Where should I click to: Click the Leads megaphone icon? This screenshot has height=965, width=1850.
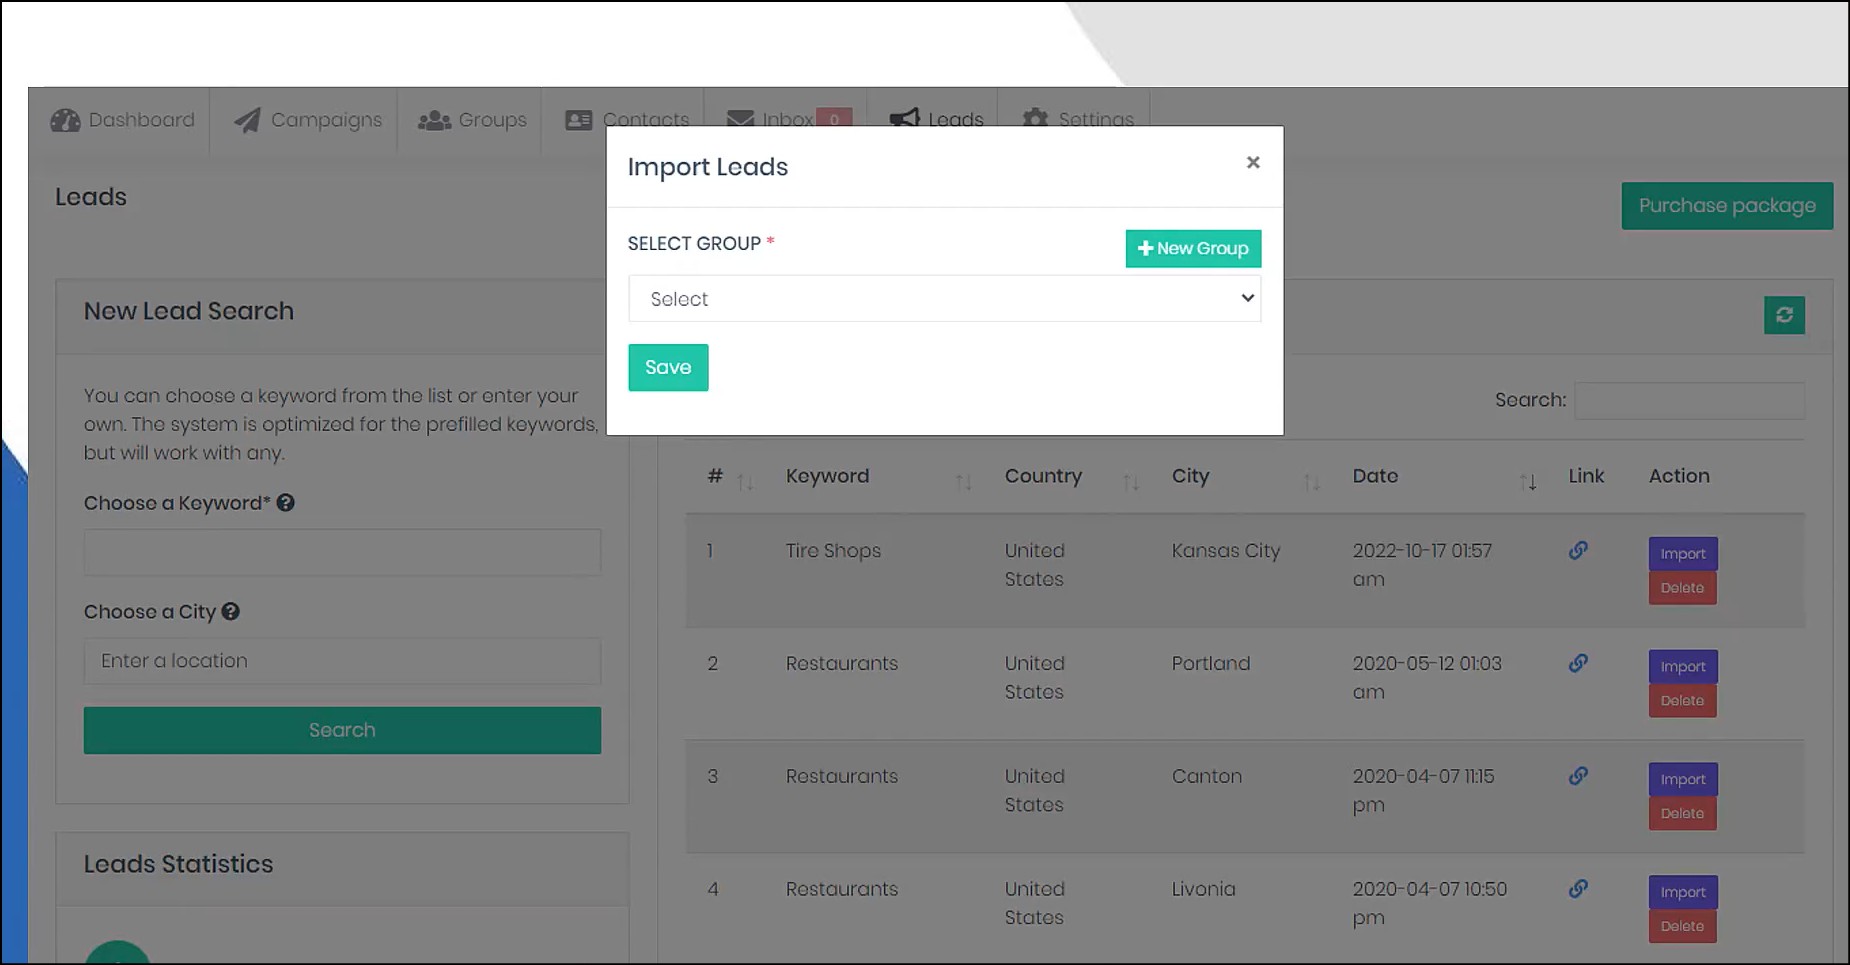coord(904,120)
